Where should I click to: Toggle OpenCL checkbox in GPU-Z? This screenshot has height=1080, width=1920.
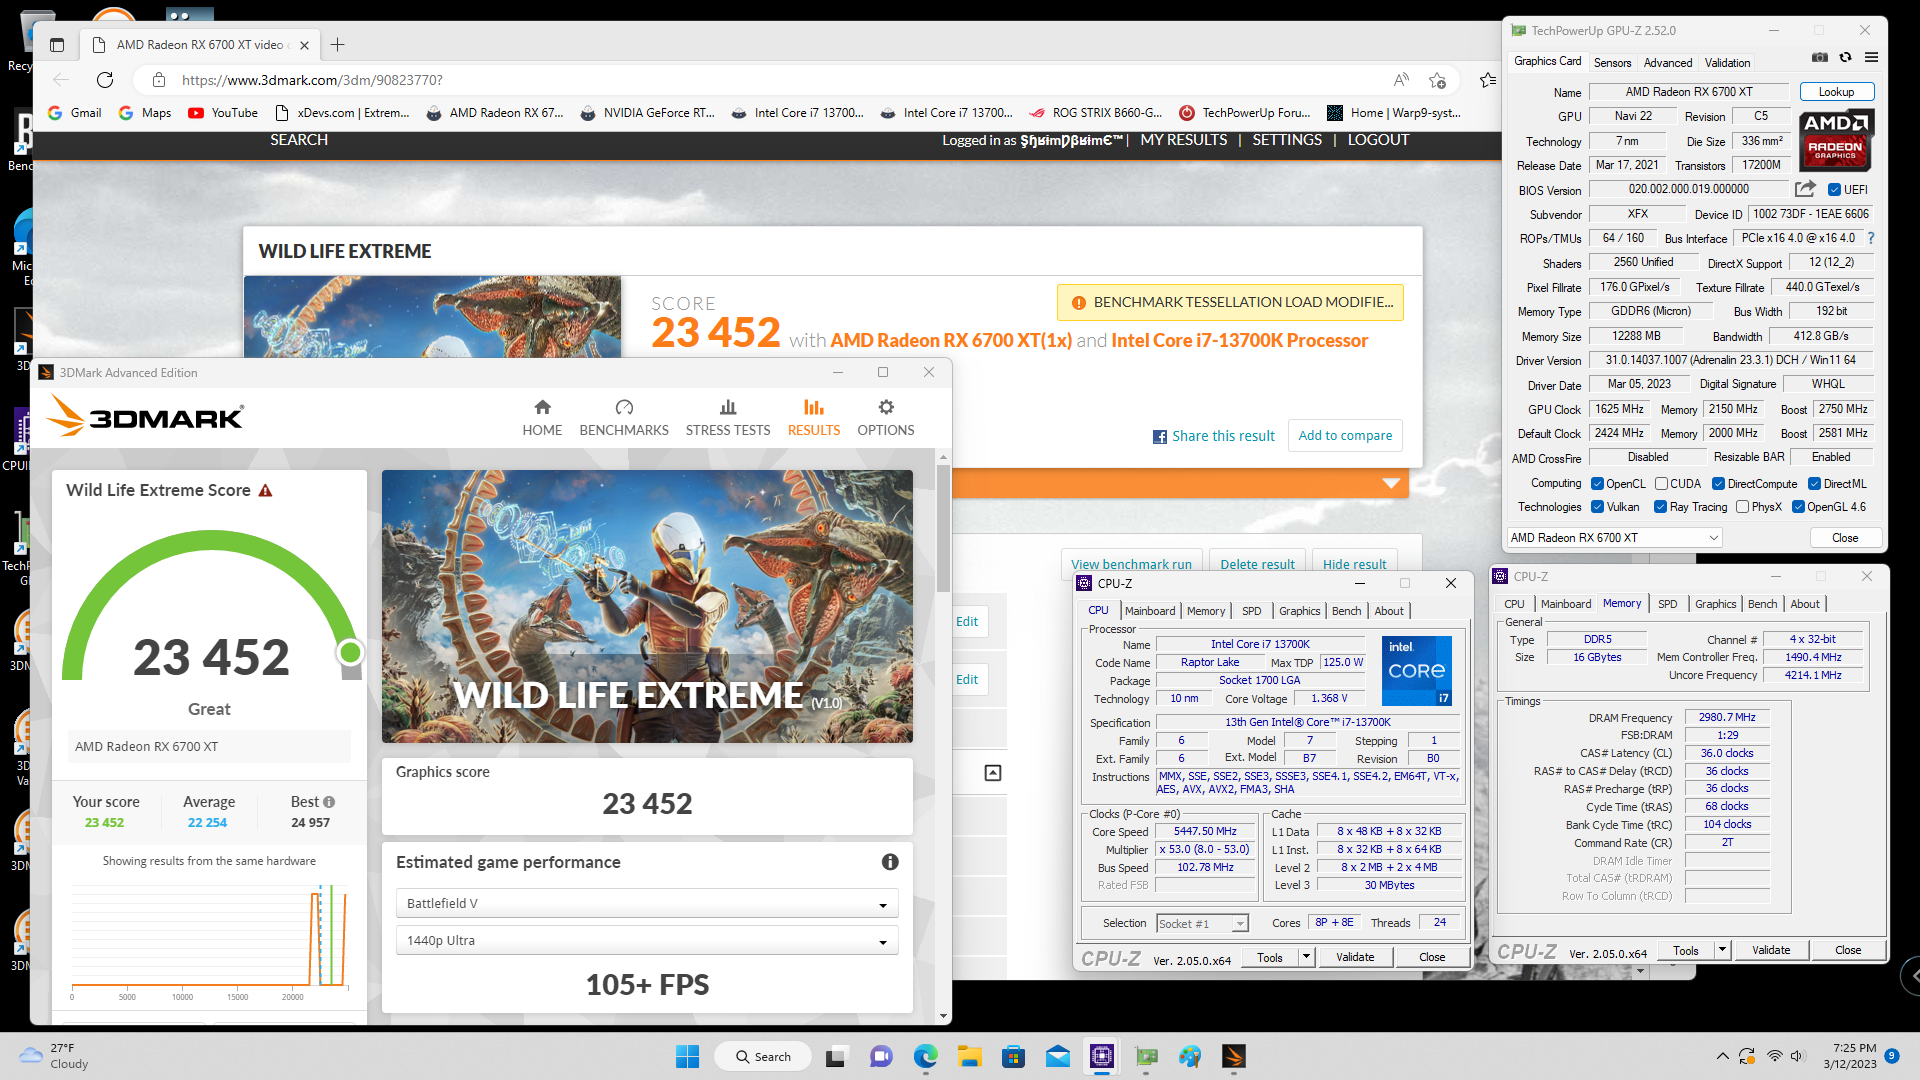click(1598, 484)
